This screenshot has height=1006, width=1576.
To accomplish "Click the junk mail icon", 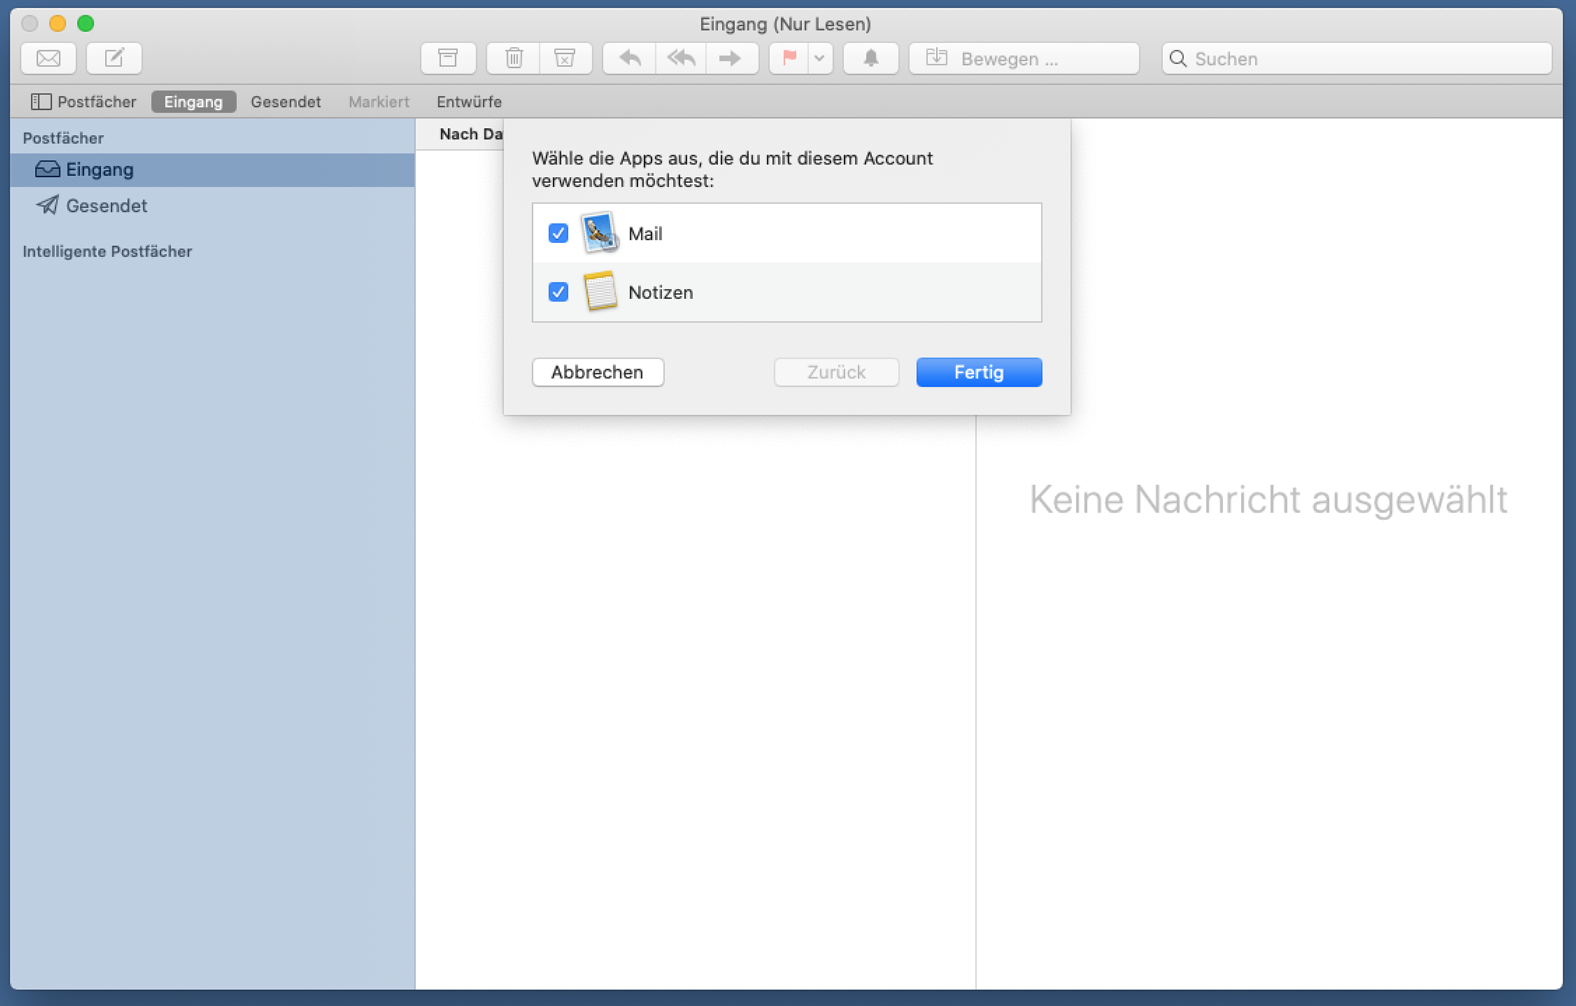I will point(565,58).
